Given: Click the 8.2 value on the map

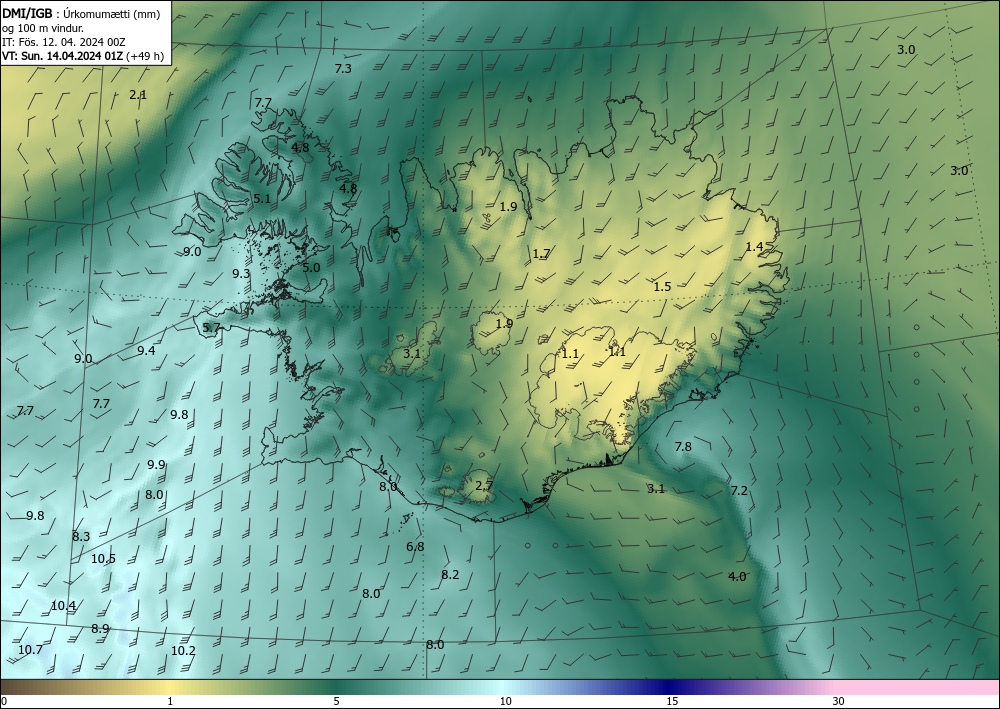Looking at the screenshot, I should click(x=450, y=575).
